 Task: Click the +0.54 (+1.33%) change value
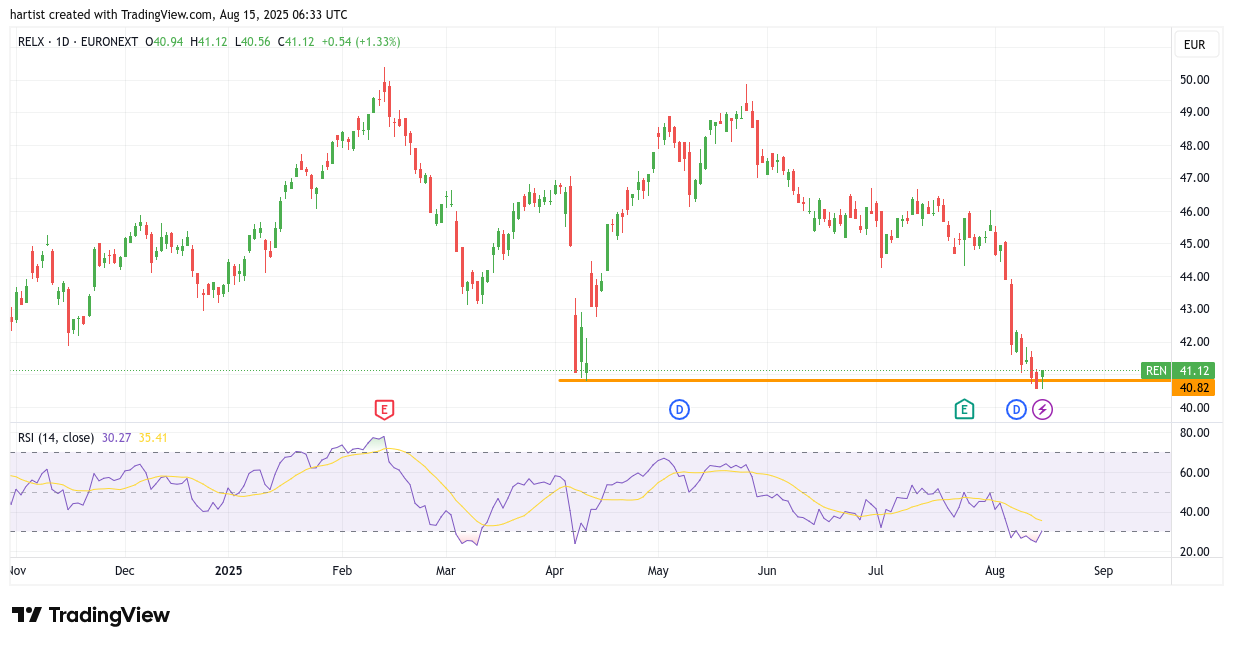[x=361, y=42]
